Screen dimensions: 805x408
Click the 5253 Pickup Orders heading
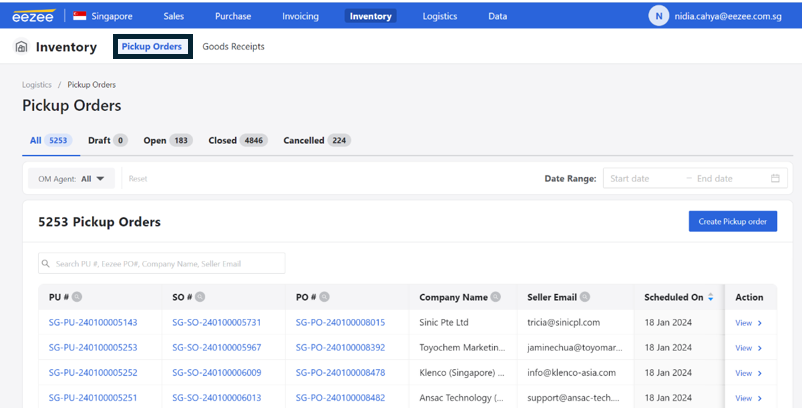pos(100,222)
